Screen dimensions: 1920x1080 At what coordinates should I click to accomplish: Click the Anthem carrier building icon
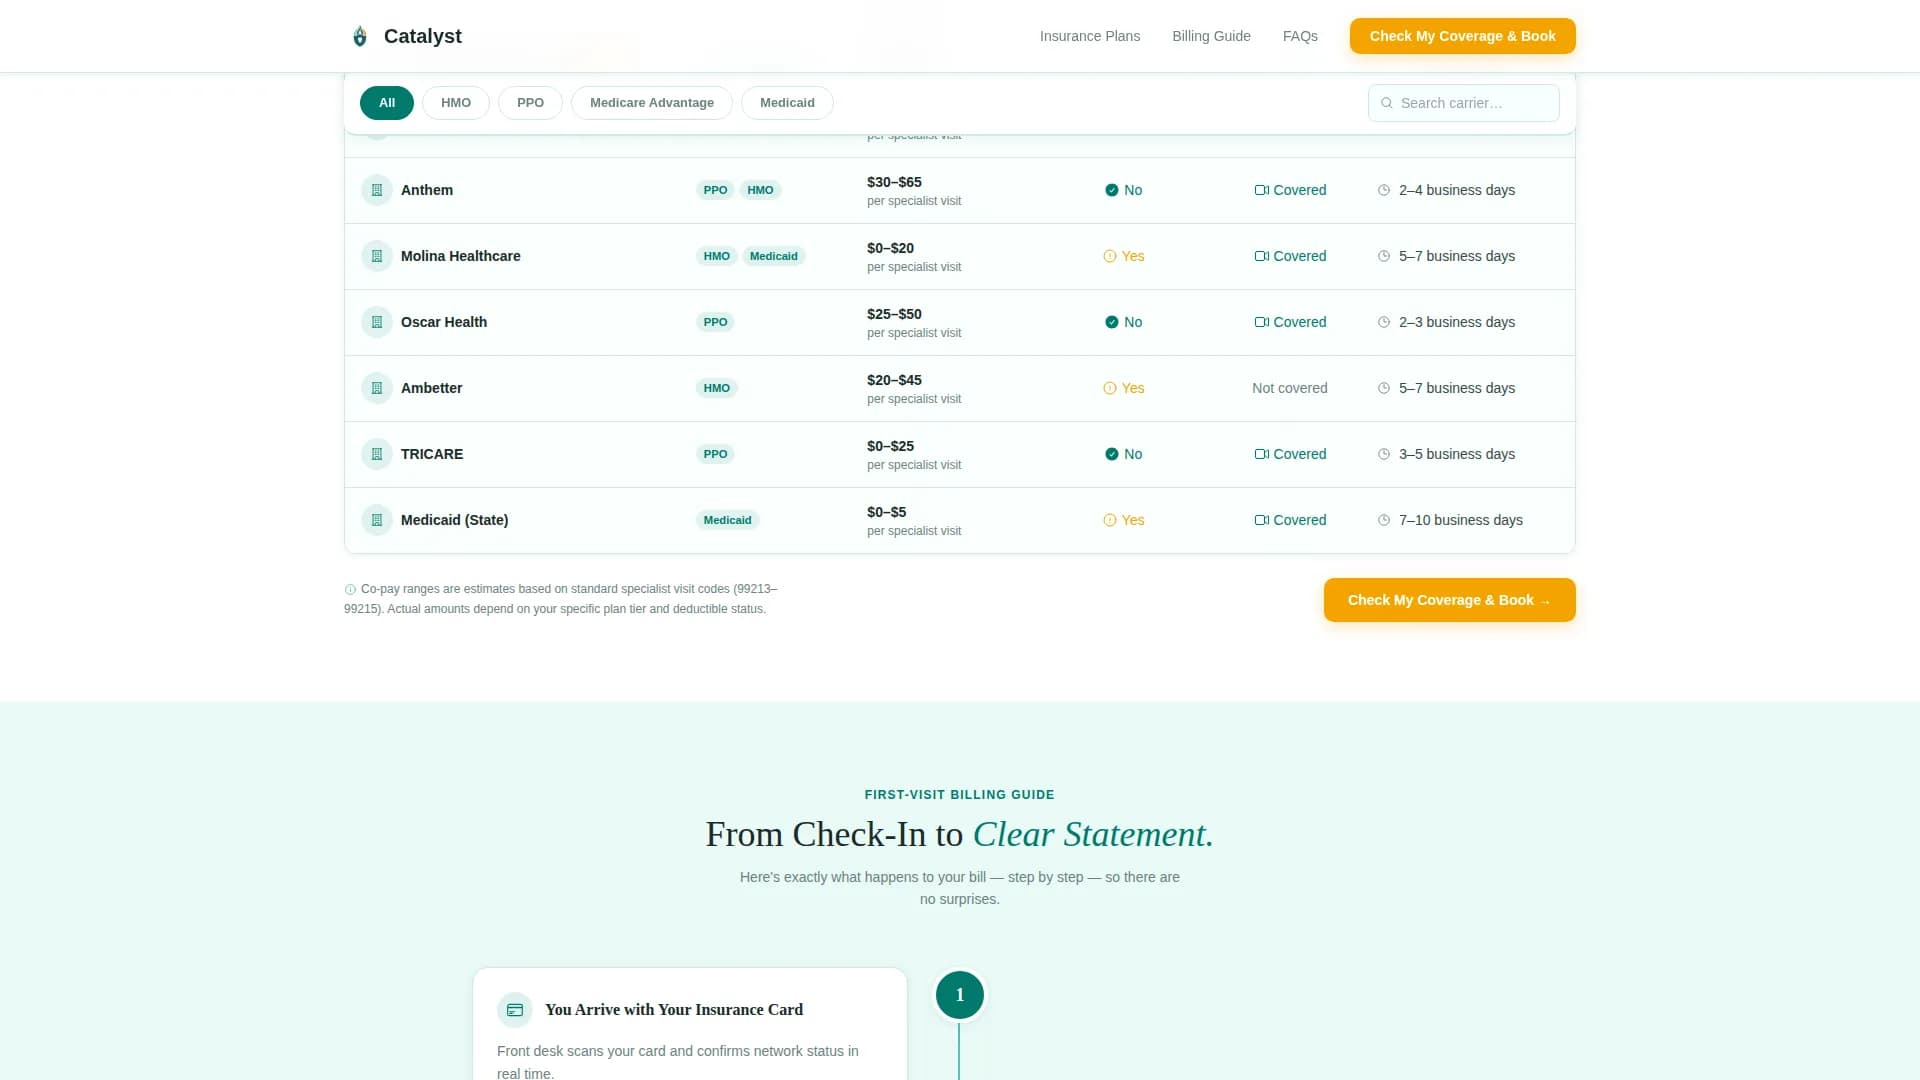click(x=377, y=190)
